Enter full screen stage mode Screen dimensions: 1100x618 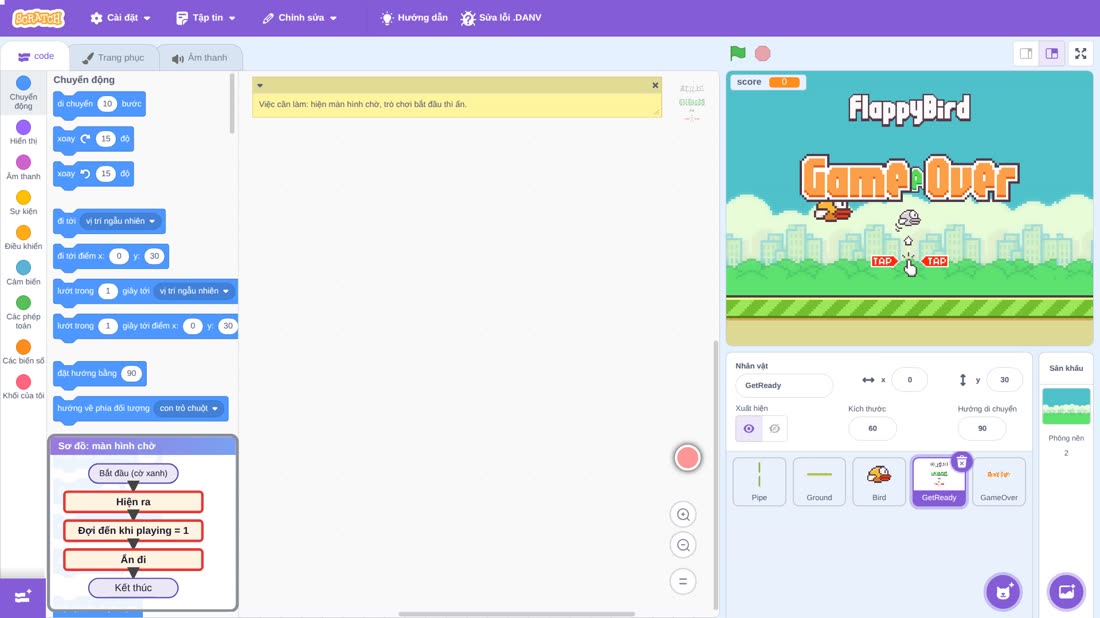tap(1080, 53)
